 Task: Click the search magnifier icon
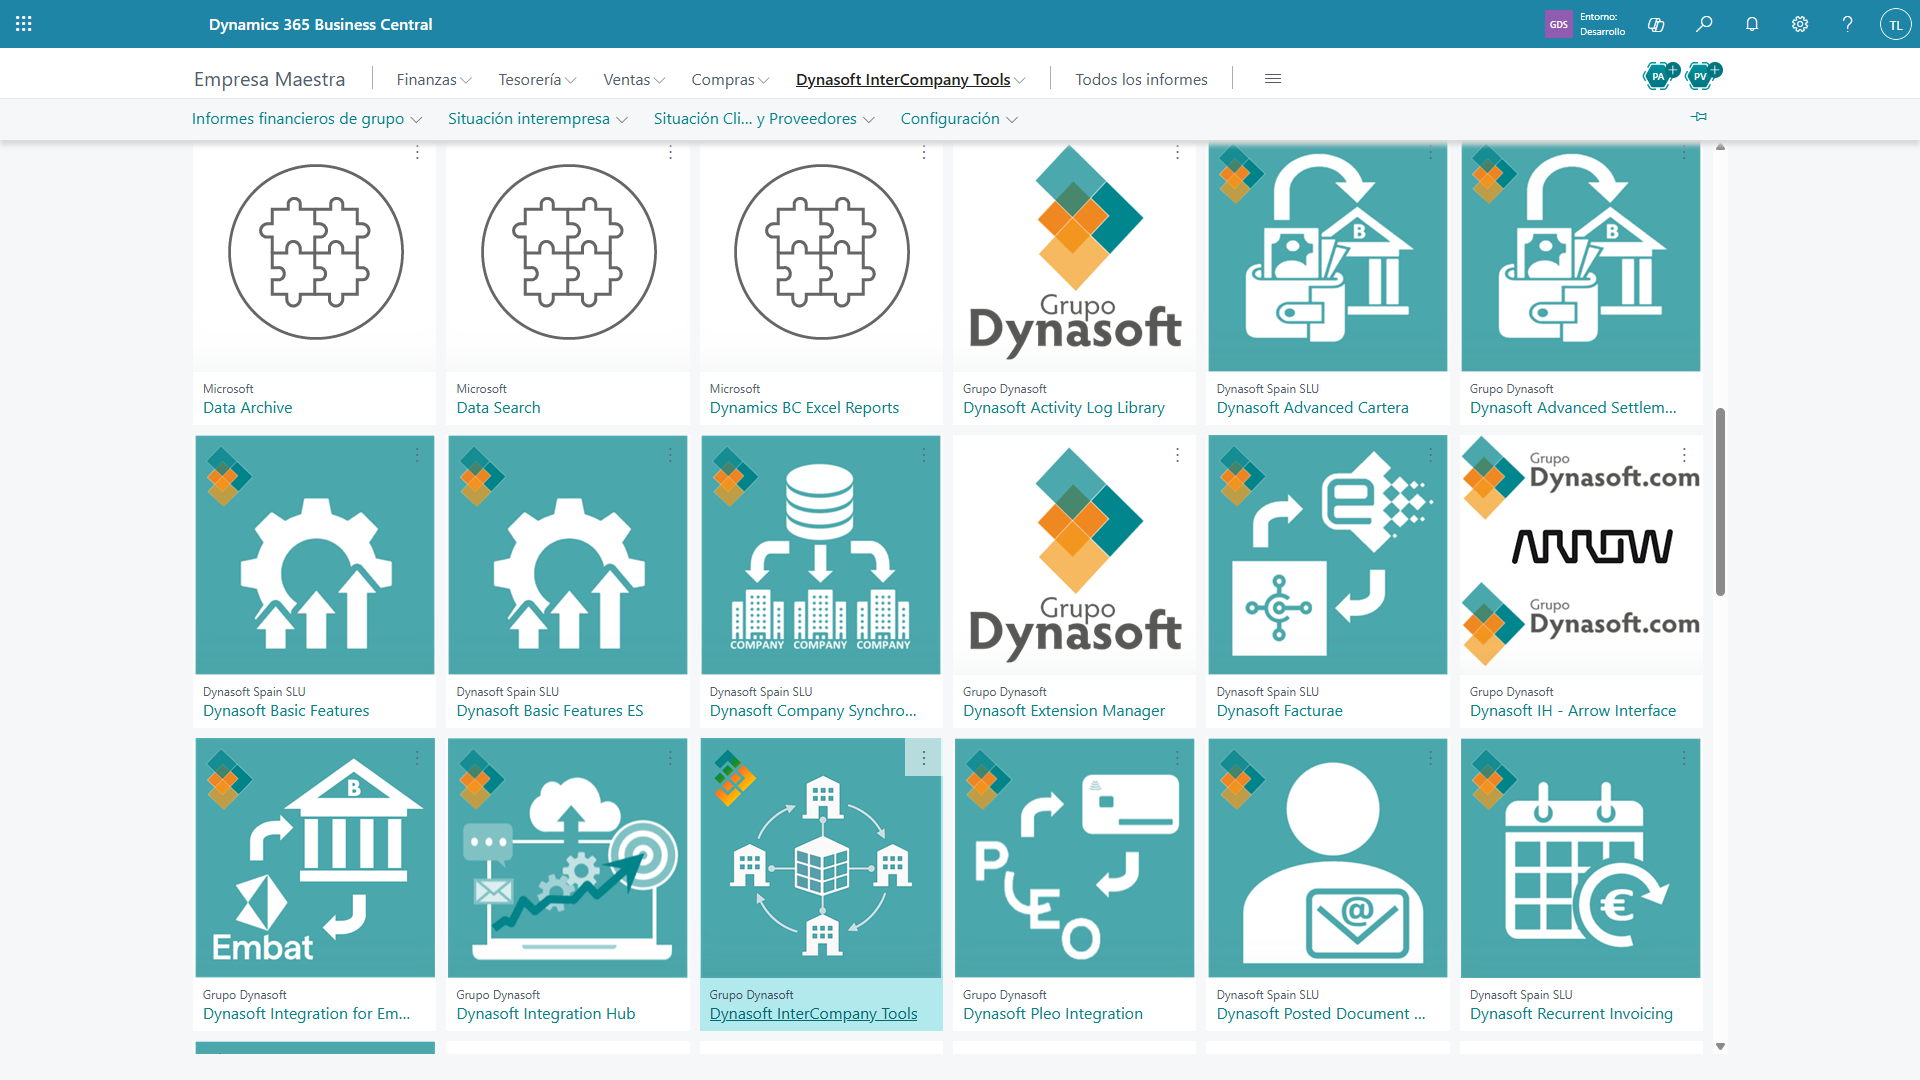1704,24
